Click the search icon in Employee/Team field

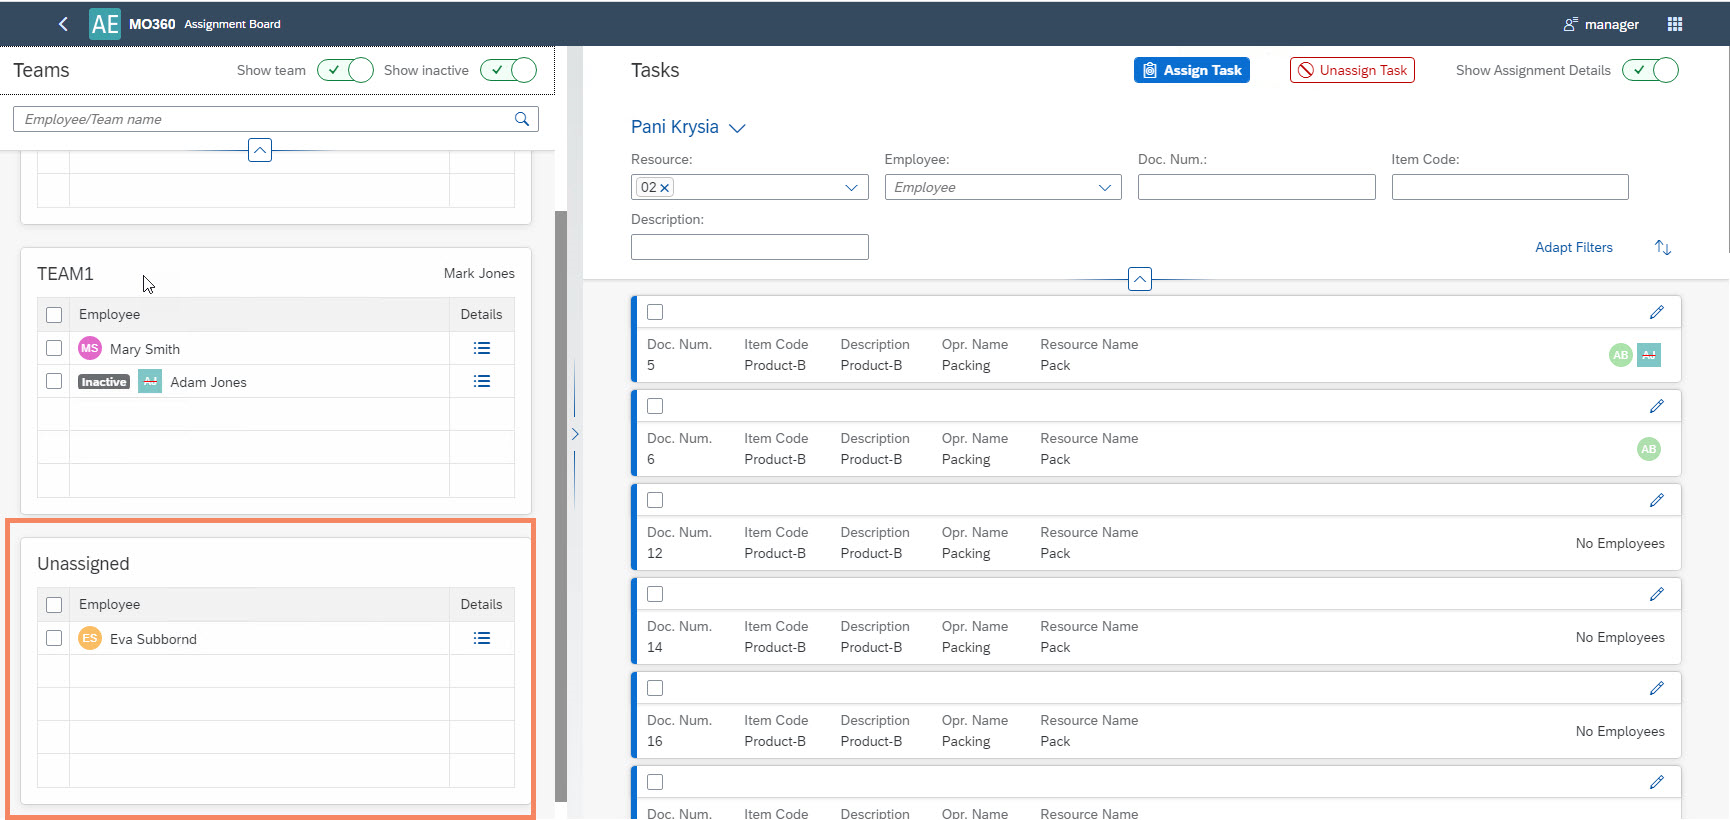(x=521, y=119)
